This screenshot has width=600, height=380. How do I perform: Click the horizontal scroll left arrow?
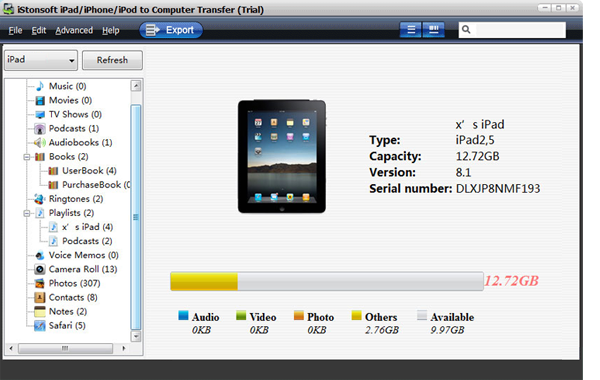point(11,348)
